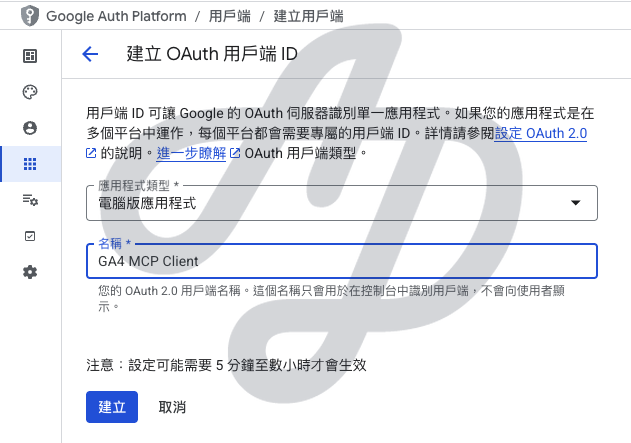This screenshot has height=443, width=631.
Task: Click the 名稱 field containing GA4 MCP Client
Action: (x=341, y=261)
